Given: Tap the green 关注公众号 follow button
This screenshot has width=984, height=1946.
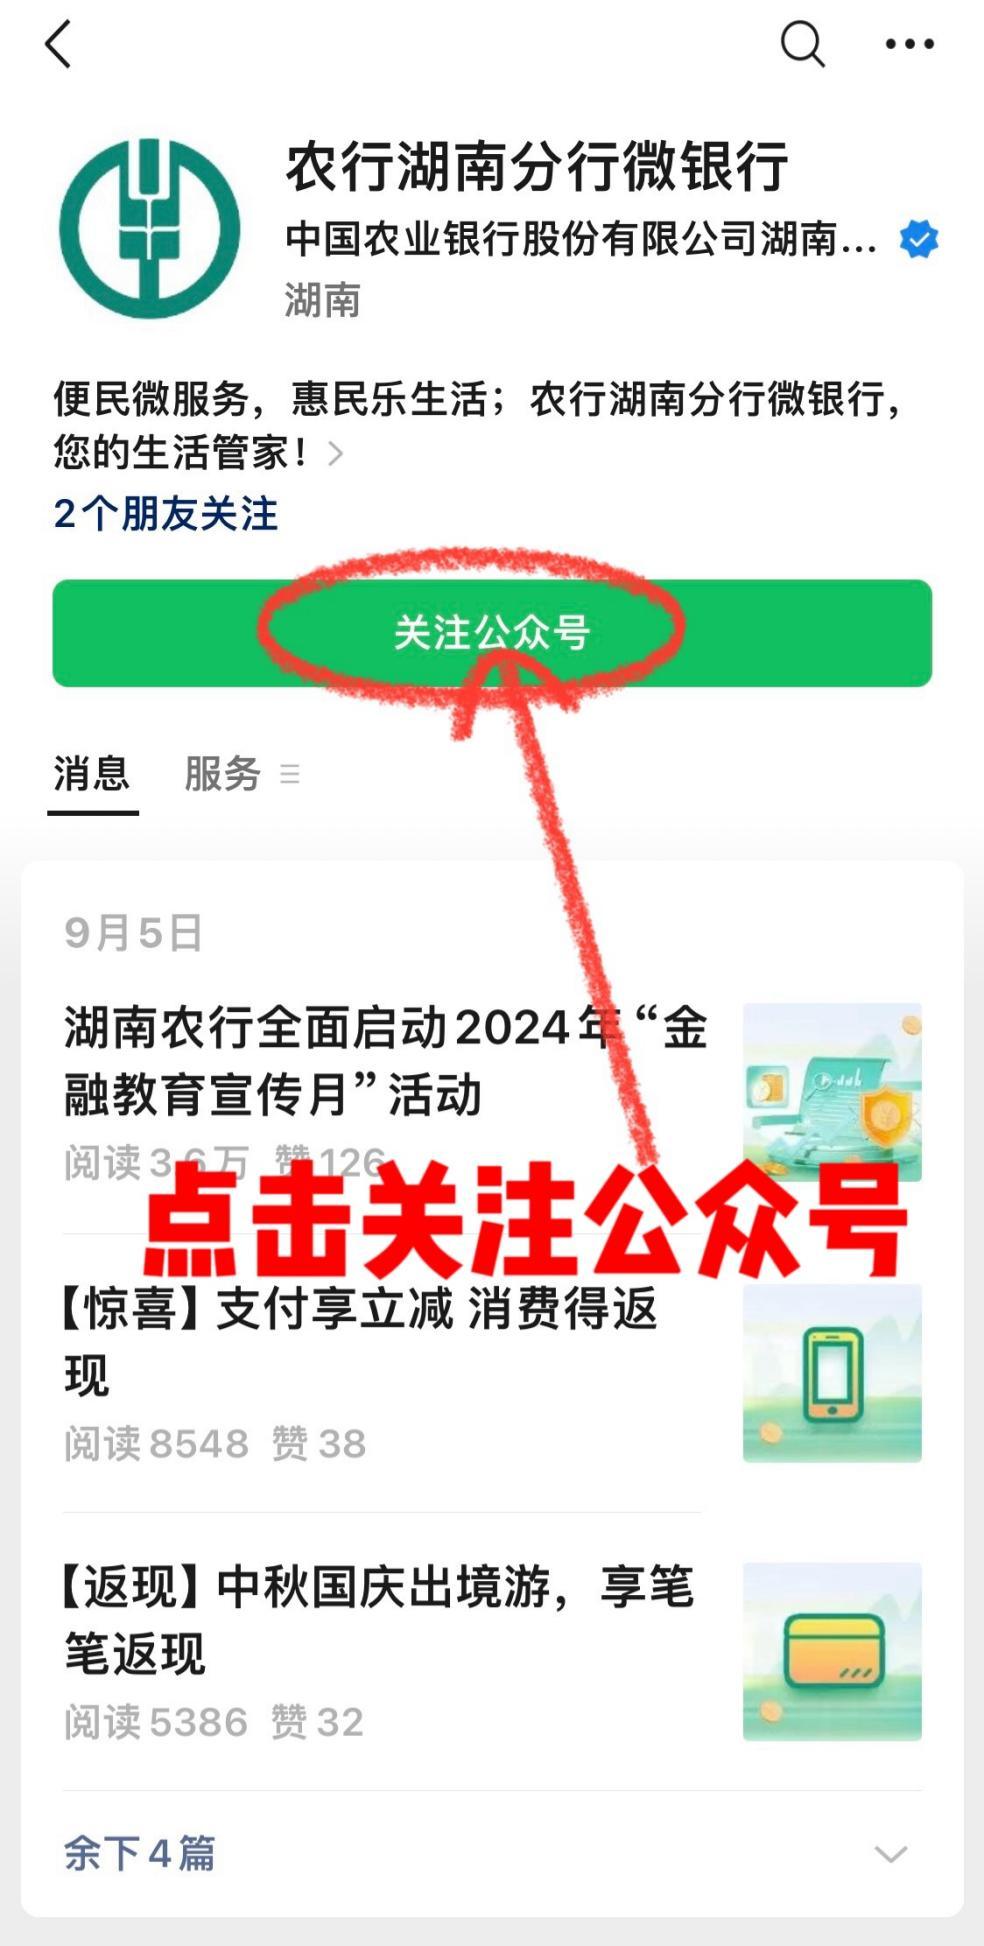Looking at the screenshot, I should (x=492, y=633).
